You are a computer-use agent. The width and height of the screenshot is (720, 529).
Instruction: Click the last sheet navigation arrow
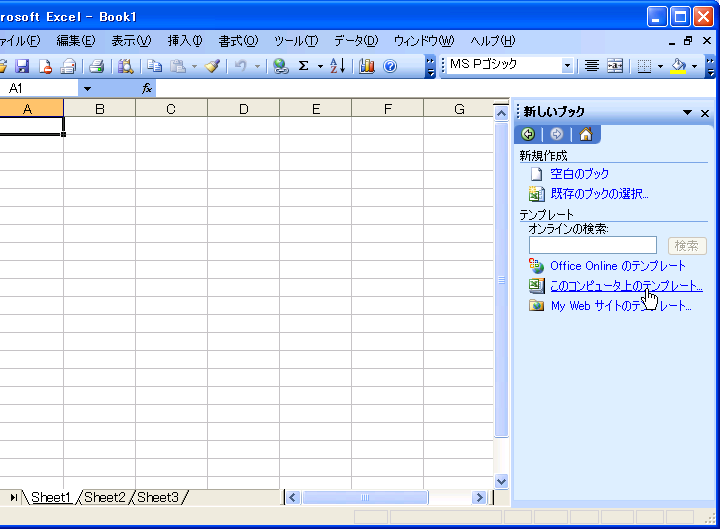[x=13, y=497]
